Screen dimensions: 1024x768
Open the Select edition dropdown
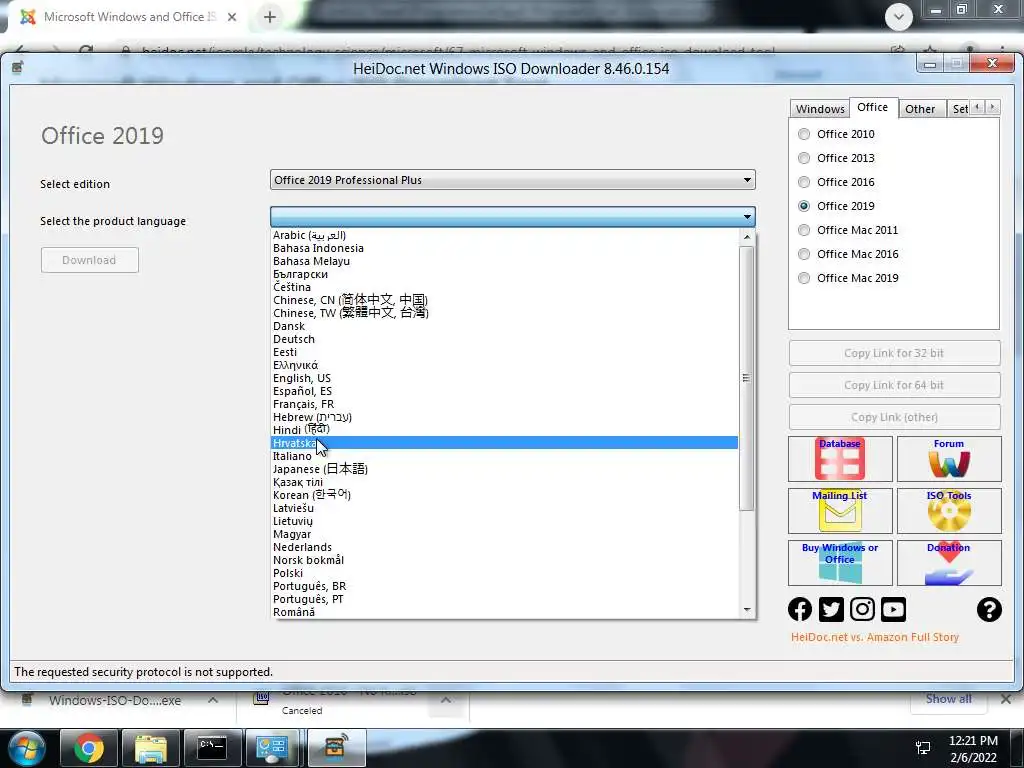pos(513,180)
